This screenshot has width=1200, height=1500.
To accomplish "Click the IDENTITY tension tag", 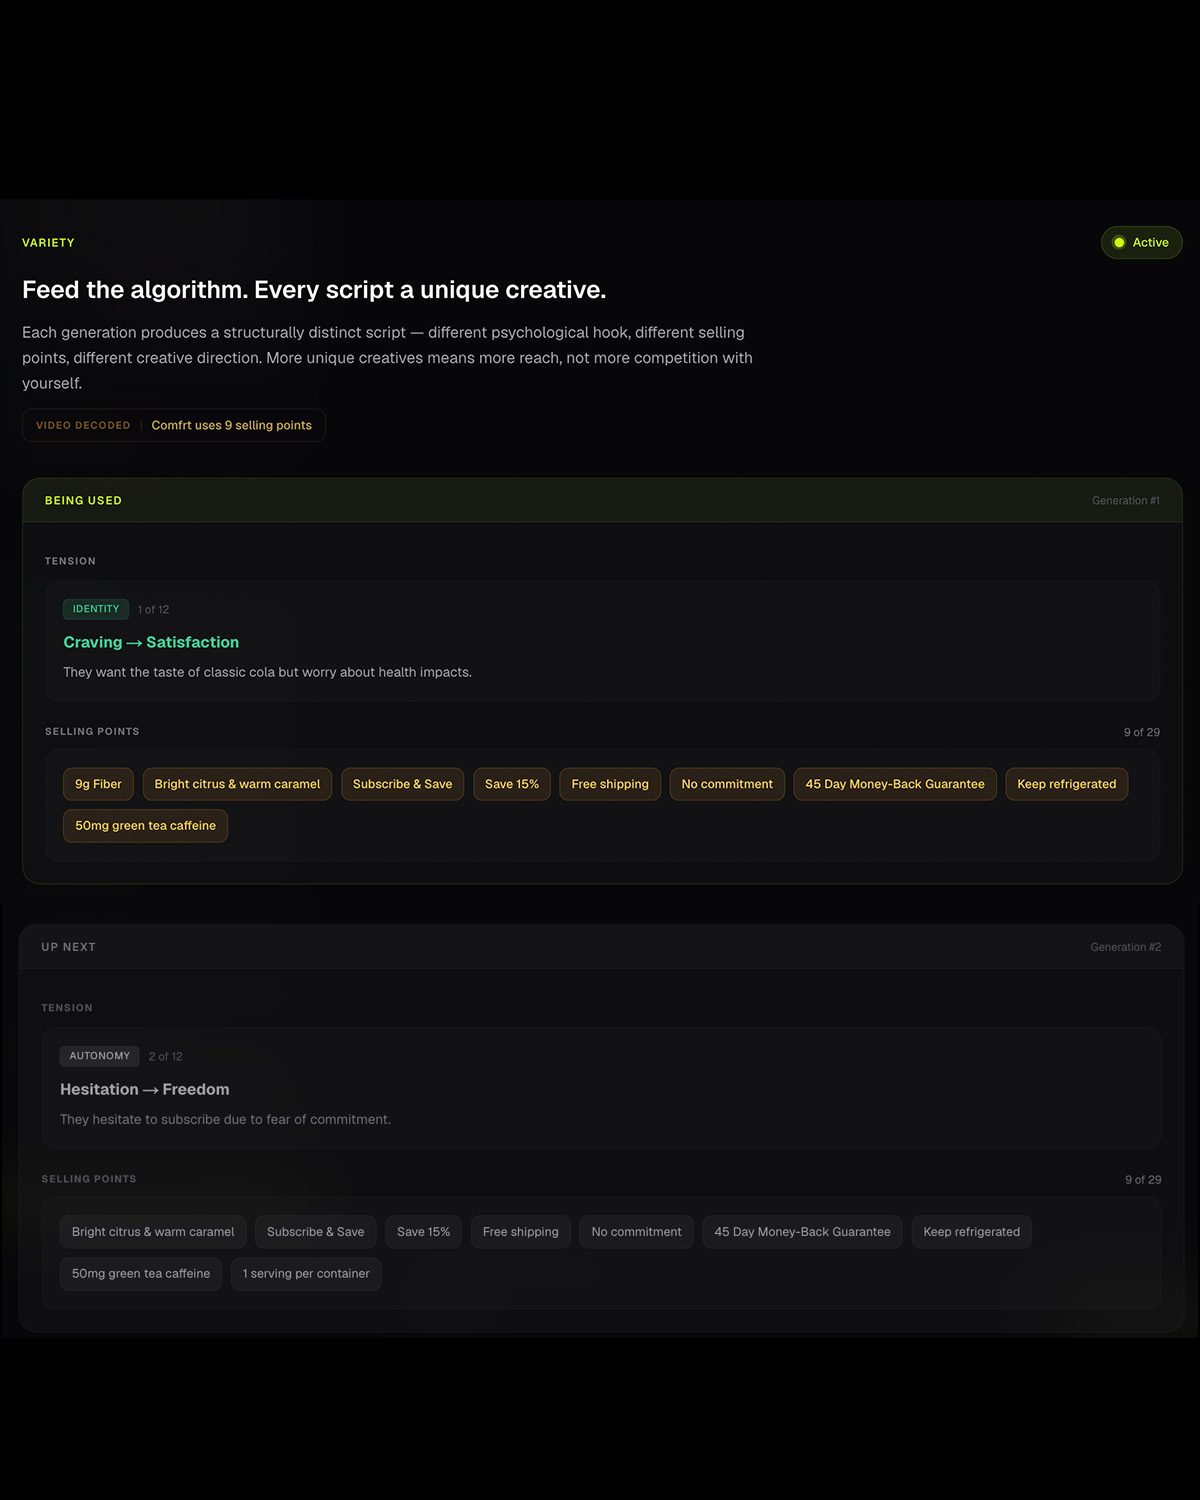I will (x=96, y=609).
